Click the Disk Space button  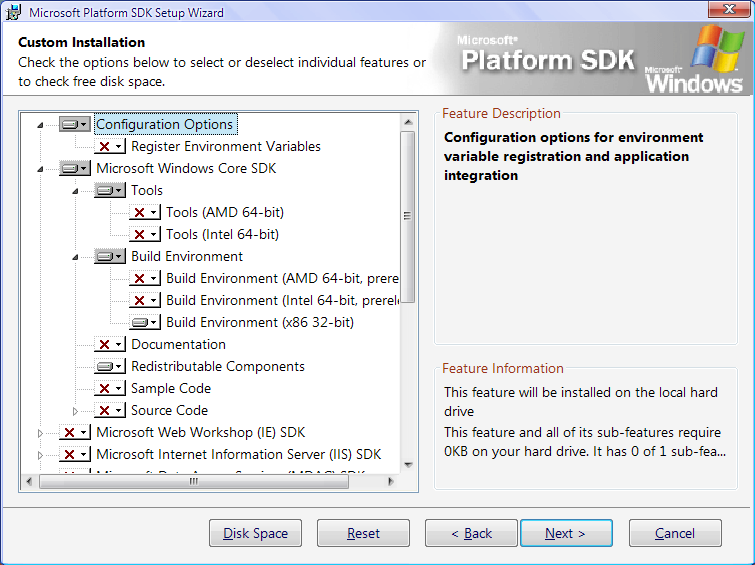(255, 533)
